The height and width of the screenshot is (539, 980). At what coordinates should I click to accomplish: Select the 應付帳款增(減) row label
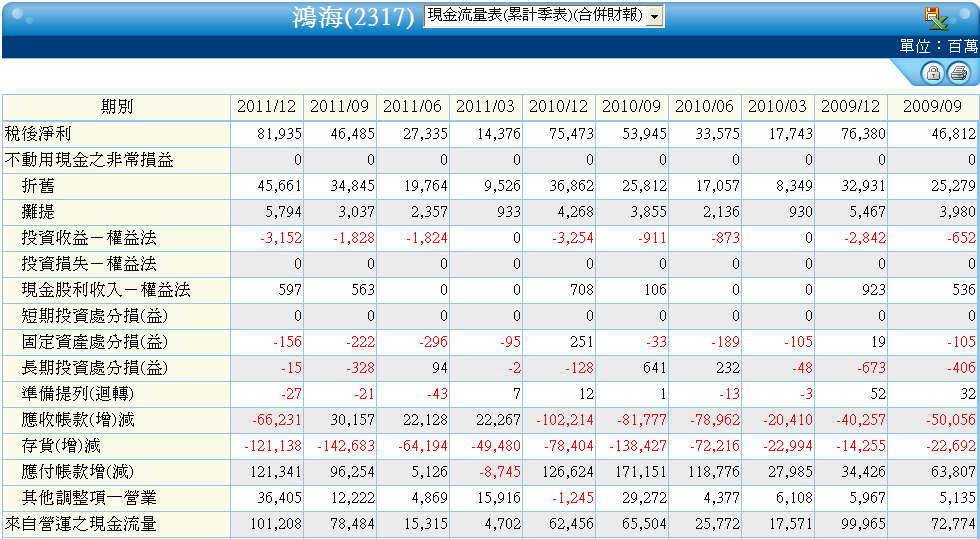tap(78, 472)
